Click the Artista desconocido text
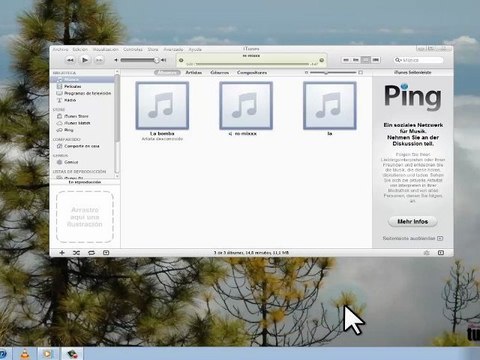This screenshot has width=480, height=360. pyautogui.click(x=162, y=139)
